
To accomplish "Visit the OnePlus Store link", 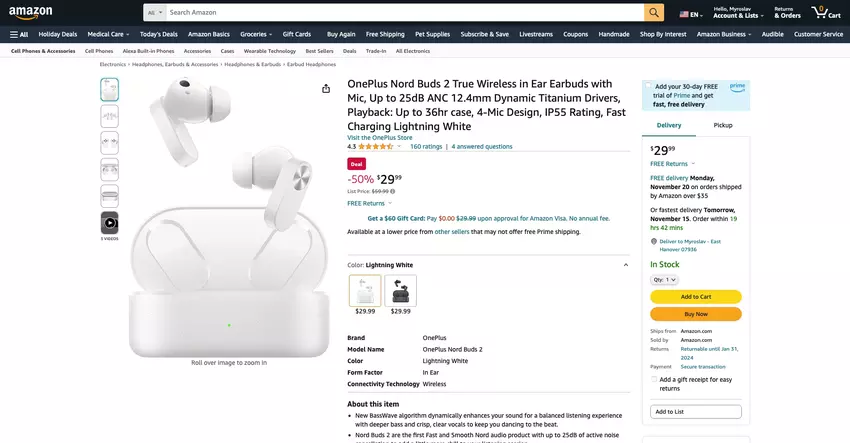I will click(x=379, y=138).
